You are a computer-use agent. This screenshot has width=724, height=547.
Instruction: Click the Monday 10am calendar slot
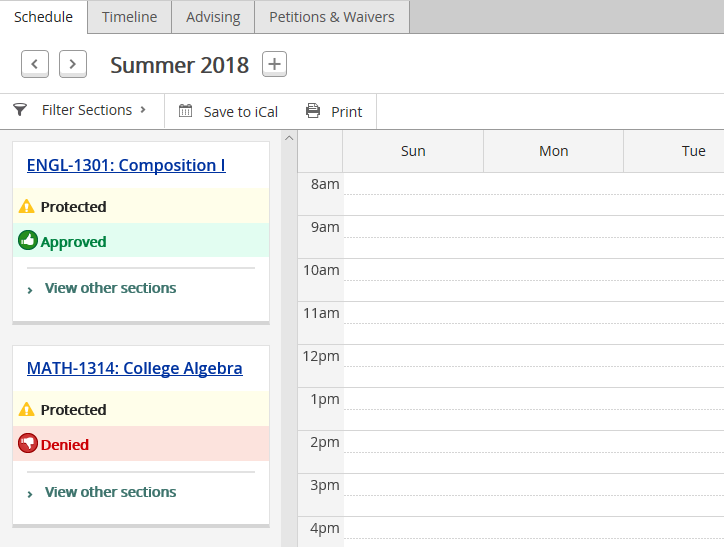(553, 280)
